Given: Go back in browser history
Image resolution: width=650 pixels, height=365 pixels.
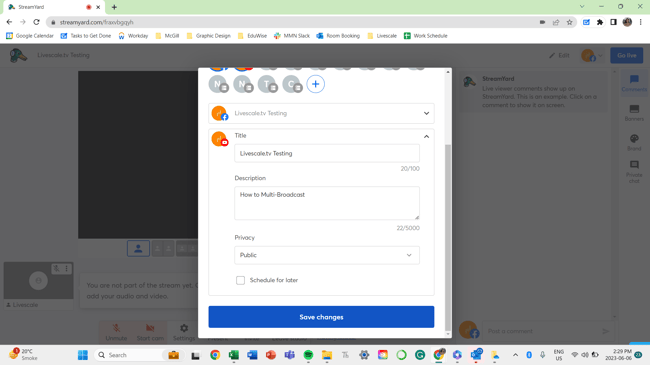Looking at the screenshot, I should (x=9, y=22).
